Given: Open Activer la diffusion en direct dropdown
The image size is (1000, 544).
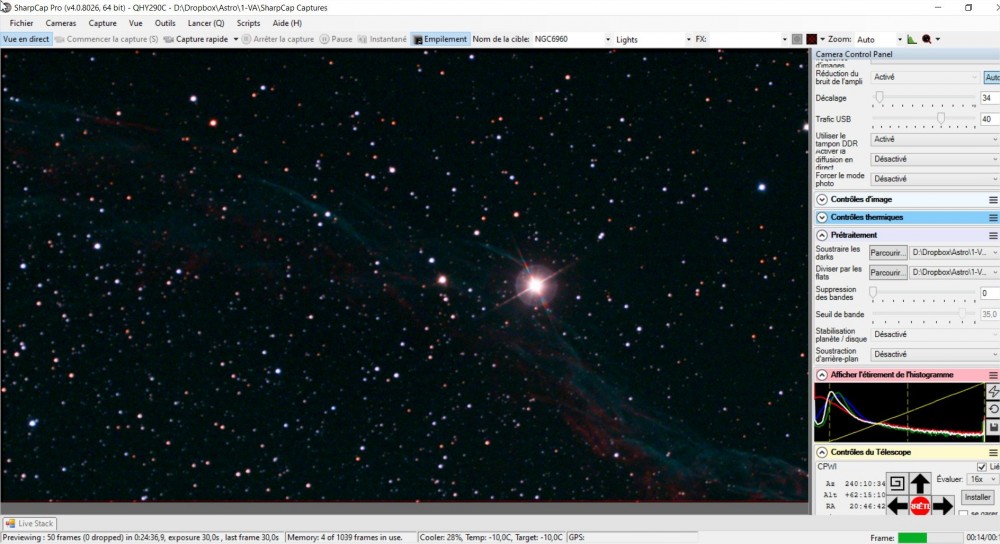Looking at the screenshot, I should [x=935, y=159].
